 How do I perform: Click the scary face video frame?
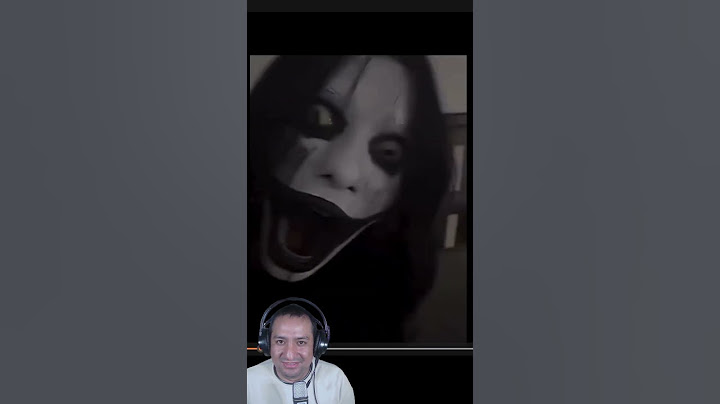(358, 199)
